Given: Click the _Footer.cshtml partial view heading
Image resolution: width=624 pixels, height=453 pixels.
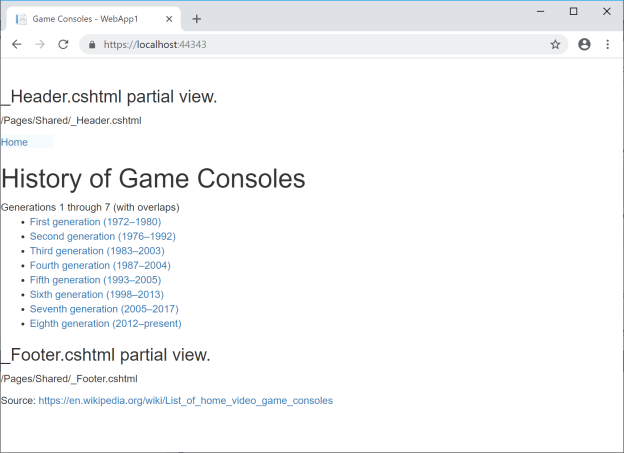Looking at the screenshot, I should [105, 355].
